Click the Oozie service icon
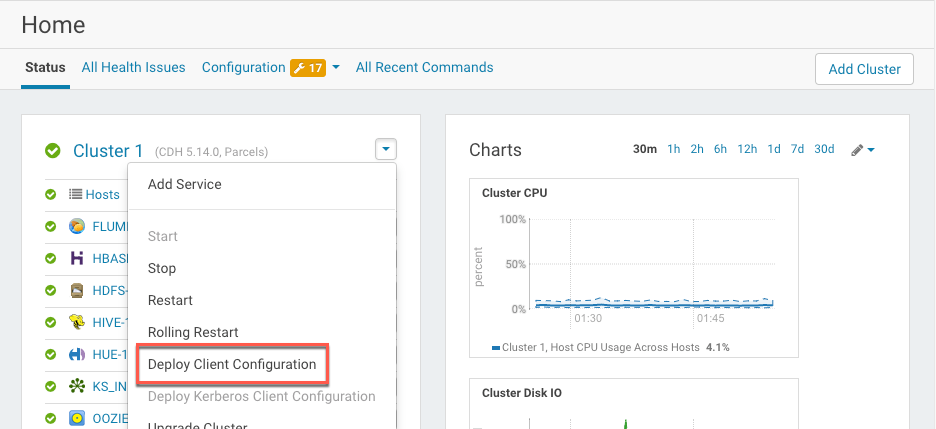The image size is (936, 429). (77, 418)
